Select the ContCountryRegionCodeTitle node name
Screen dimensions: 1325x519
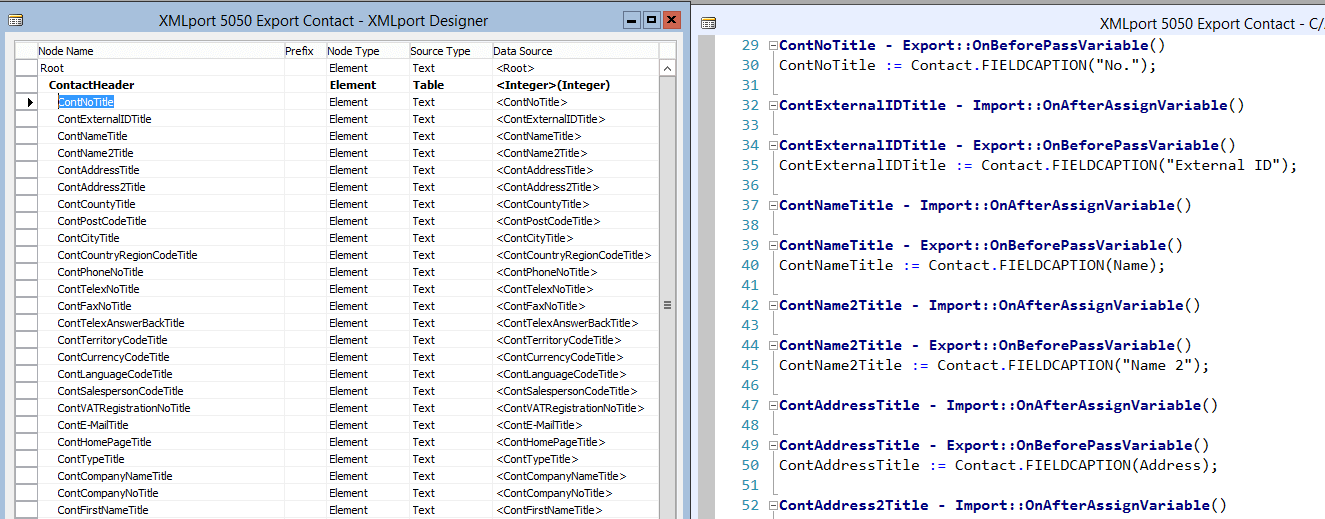point(127,255)
